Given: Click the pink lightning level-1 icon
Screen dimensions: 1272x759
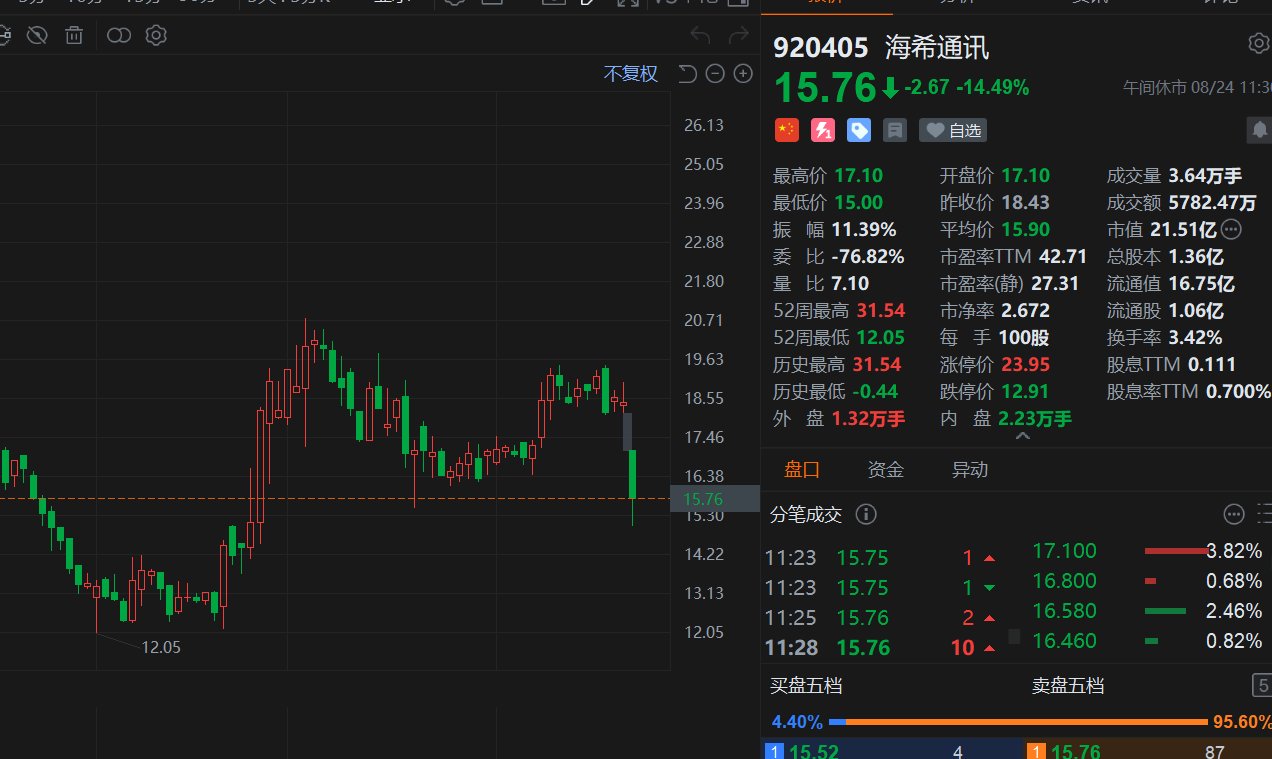Looking at the screenshot, I should (822, 129).
